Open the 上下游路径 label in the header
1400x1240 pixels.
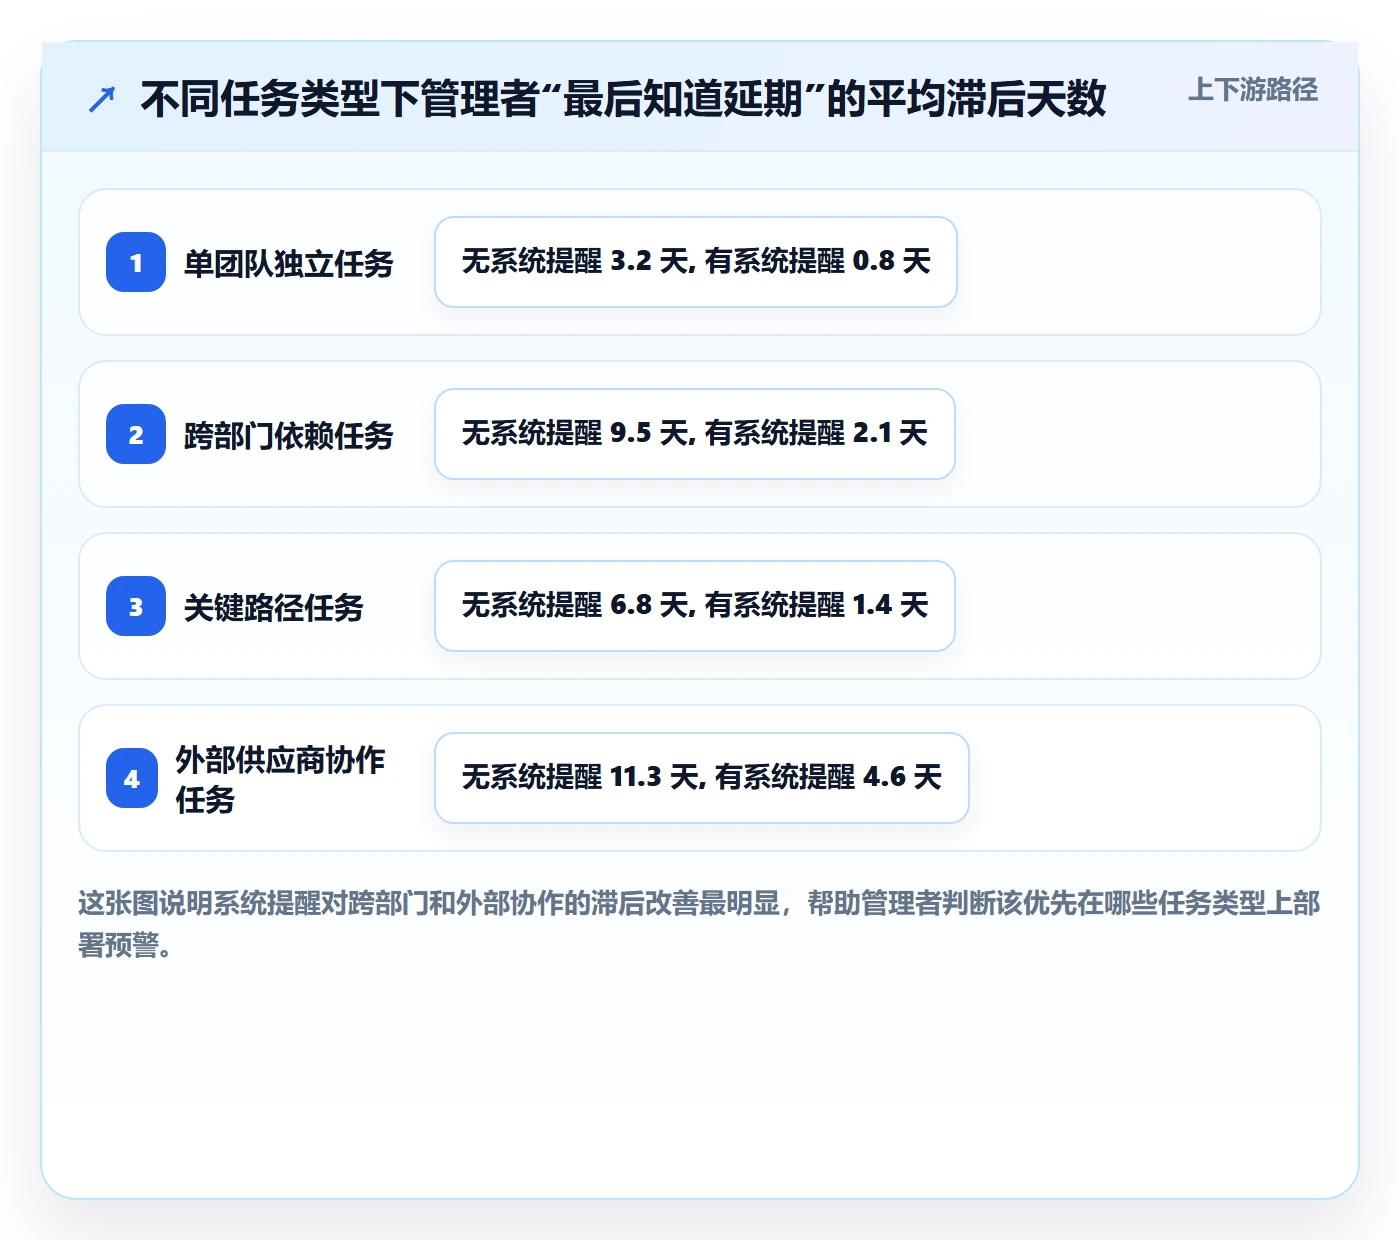1253,90
